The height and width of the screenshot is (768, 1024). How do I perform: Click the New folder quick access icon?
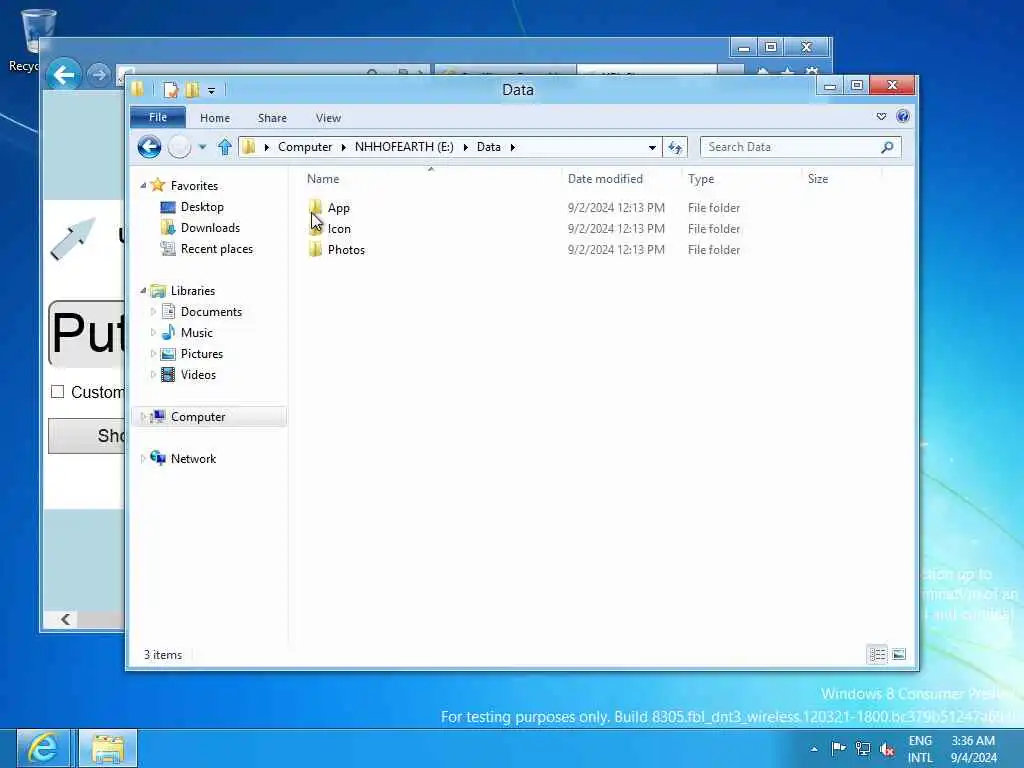[x=192, y=89]
